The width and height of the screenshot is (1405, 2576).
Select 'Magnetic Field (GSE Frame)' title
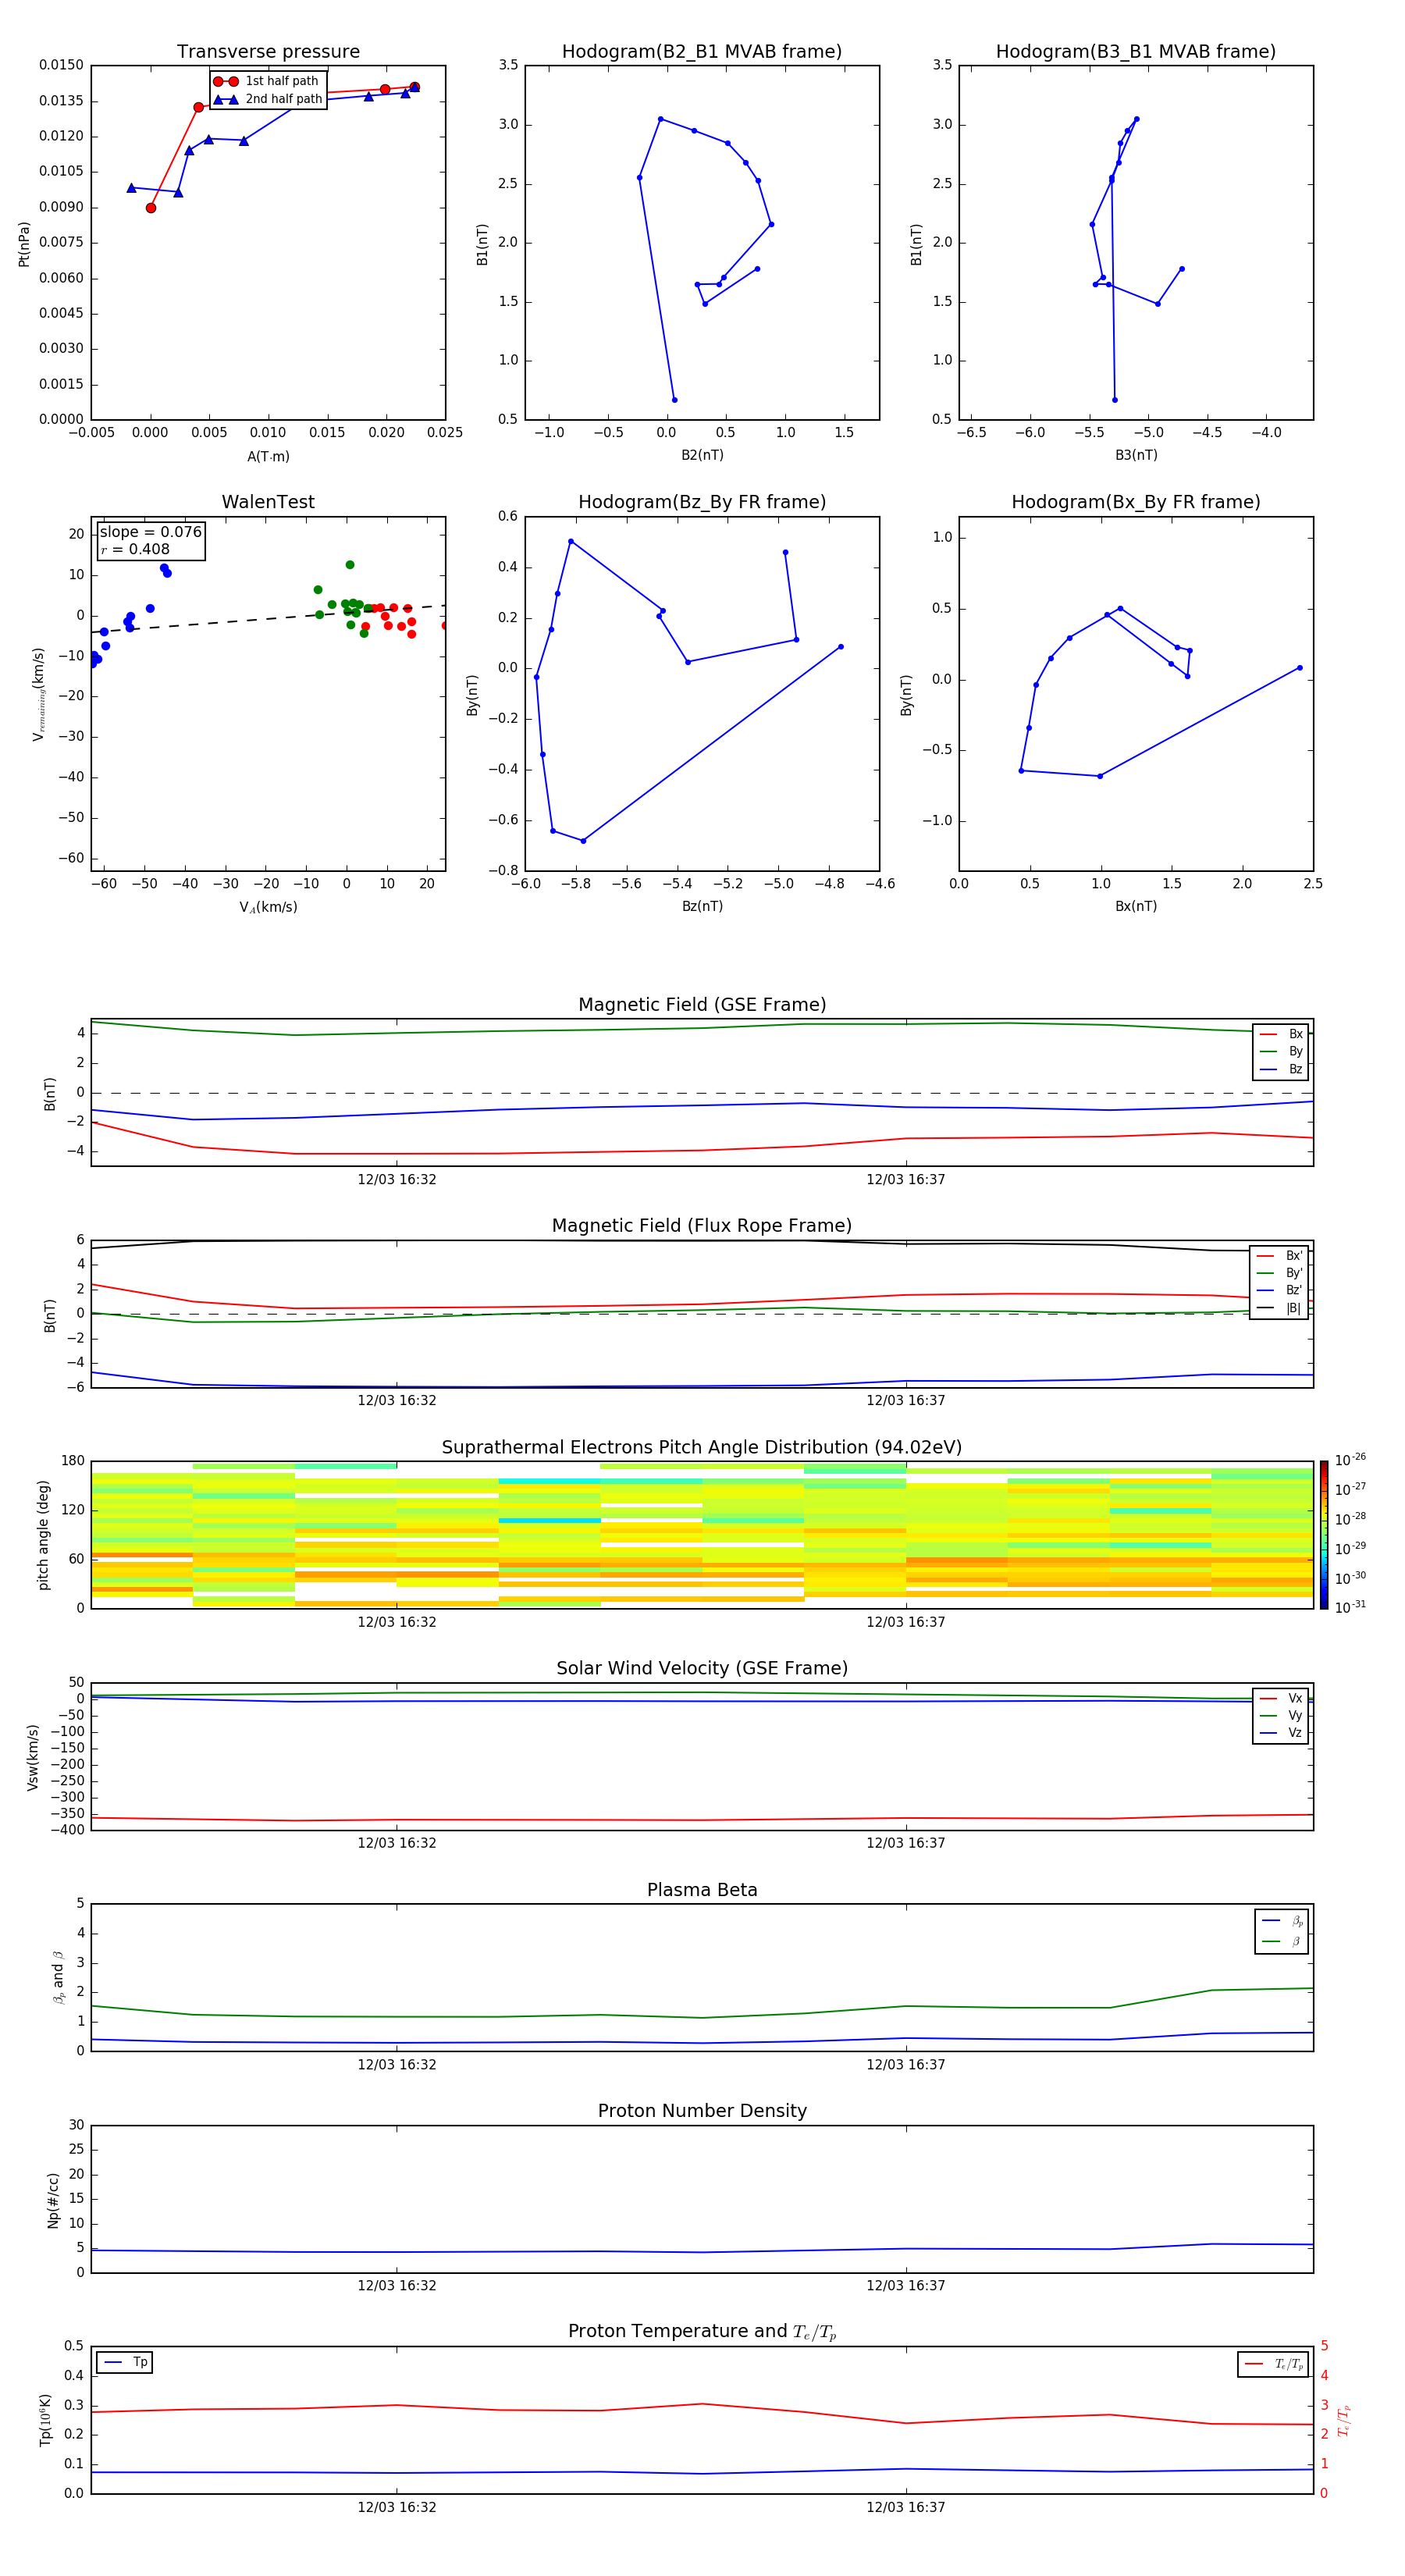[x=702, y=1005]
